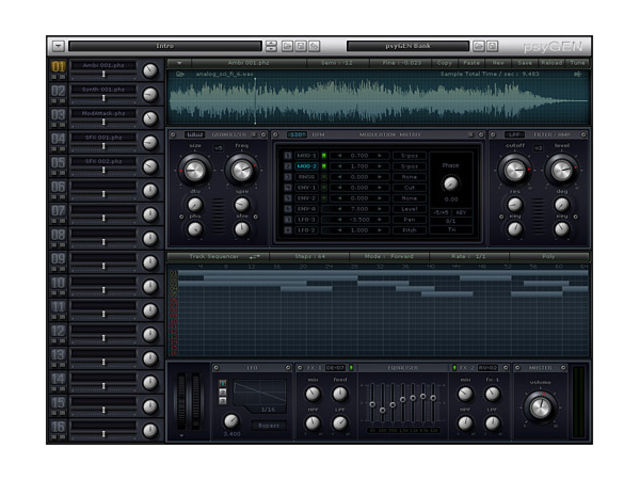Open the MOD-1 destination dropdown
This screenshot has width=640, height=480.
[x=409, y=156]
